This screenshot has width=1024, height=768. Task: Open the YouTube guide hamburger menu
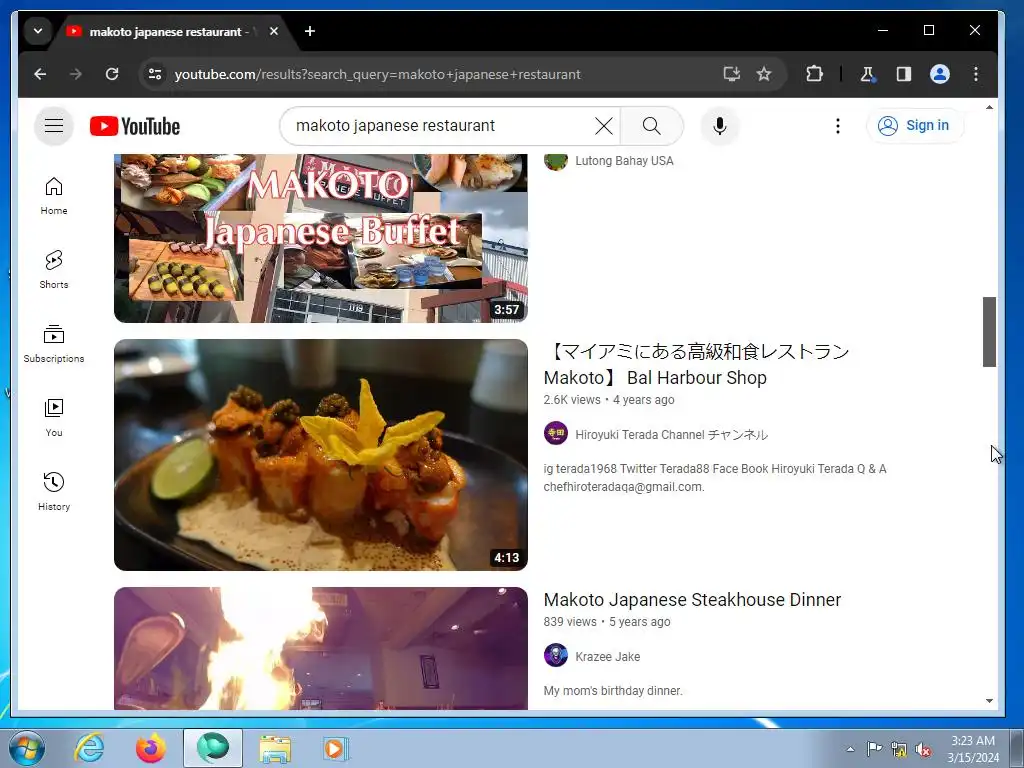pyautogui.click(x=54, y=125)
